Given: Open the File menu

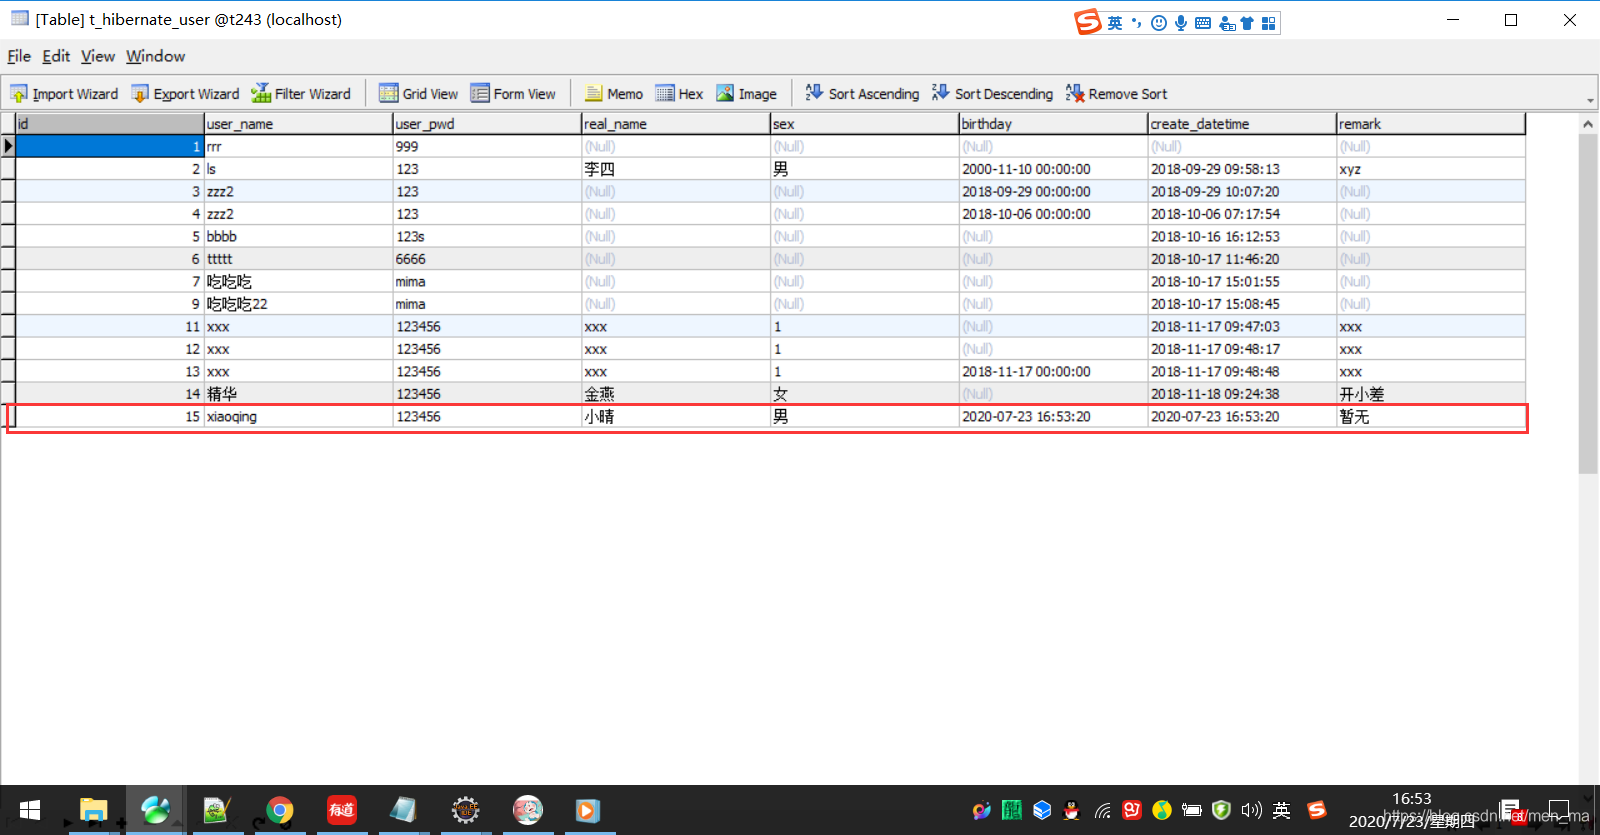Looking at the screenshot, I should click(x=19, y=56).
